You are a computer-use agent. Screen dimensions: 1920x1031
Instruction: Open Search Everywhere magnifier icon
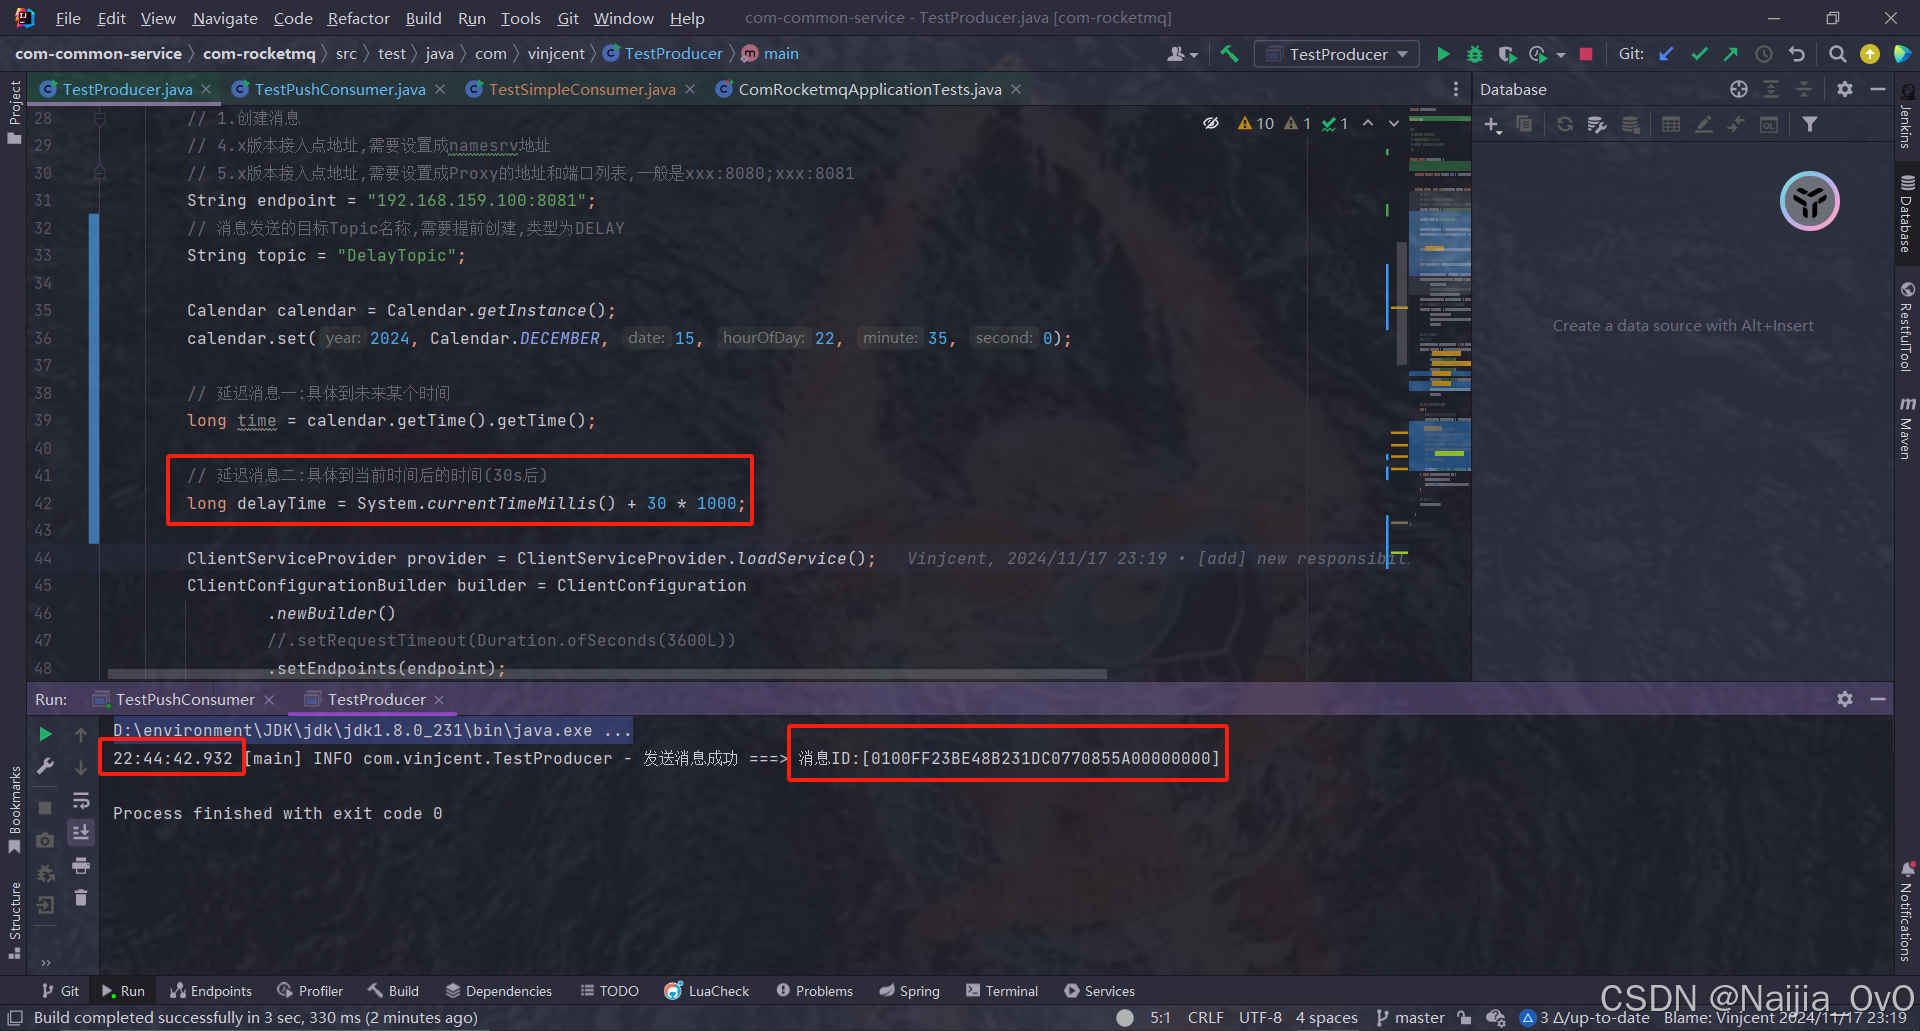(x=1838, y=54)
